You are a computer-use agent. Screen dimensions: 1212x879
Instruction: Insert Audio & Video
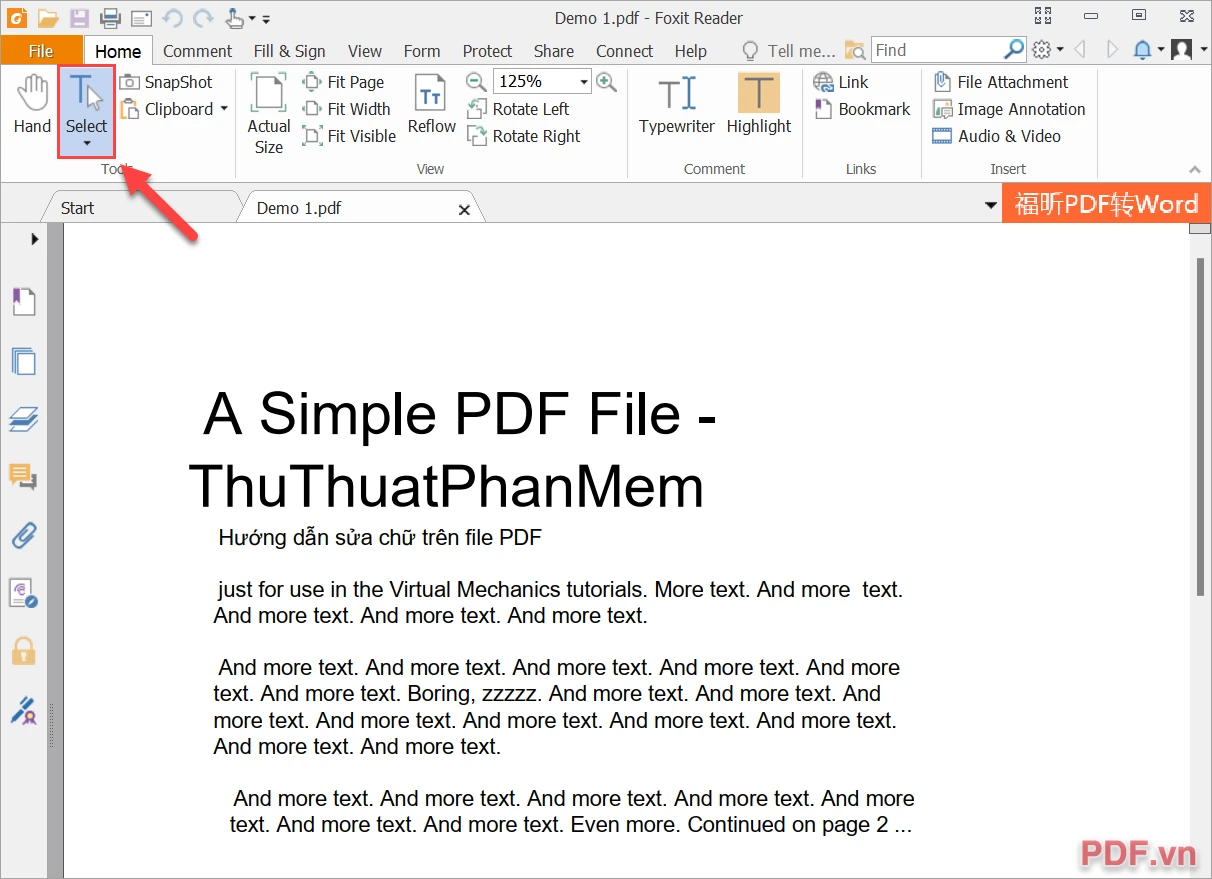(997, 136)
